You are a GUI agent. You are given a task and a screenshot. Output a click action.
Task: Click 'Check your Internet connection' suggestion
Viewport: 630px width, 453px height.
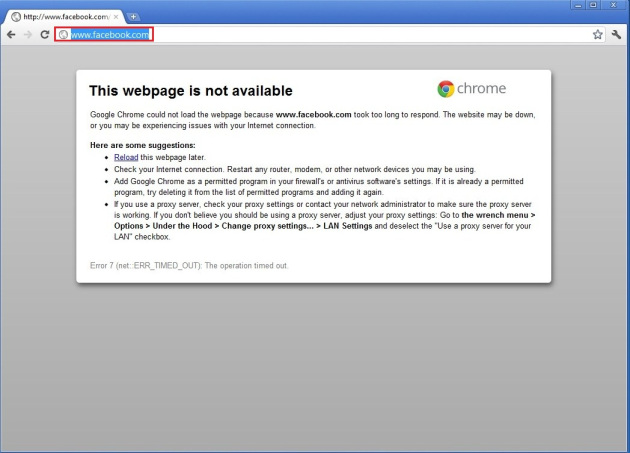point(168,169)
